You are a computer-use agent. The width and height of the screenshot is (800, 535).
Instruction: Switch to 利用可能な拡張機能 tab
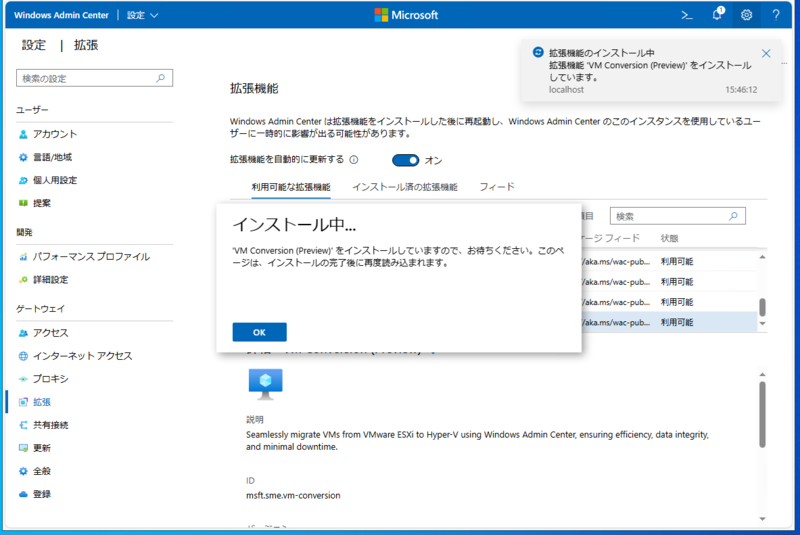(291, 187)
